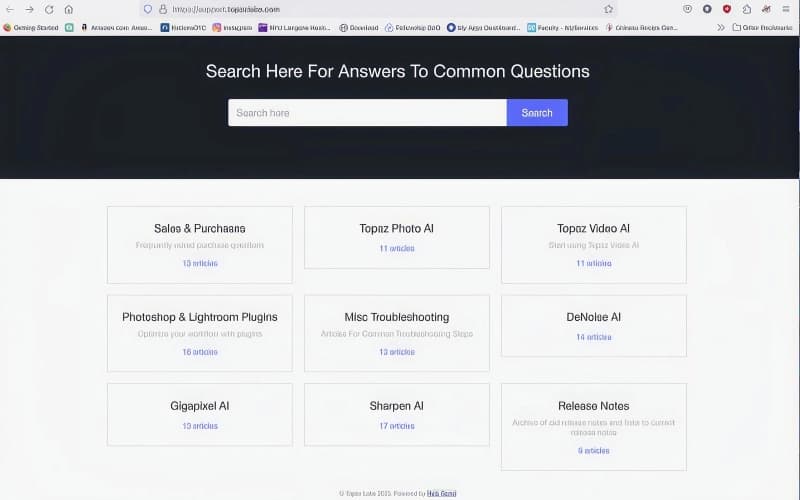Viewport: 800px width, 500px height.
Task: Go forward using the browser forward arrow
Action: tap(30, 9)
